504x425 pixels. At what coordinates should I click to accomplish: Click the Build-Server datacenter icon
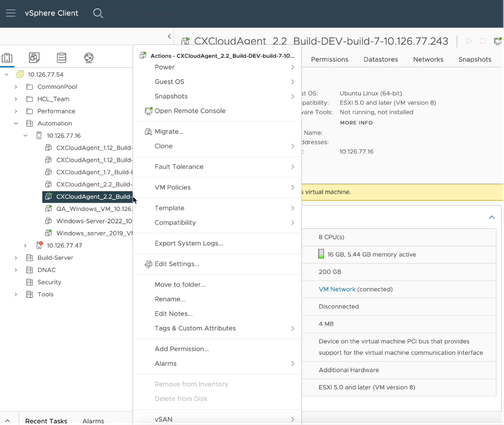coord(29,257)
